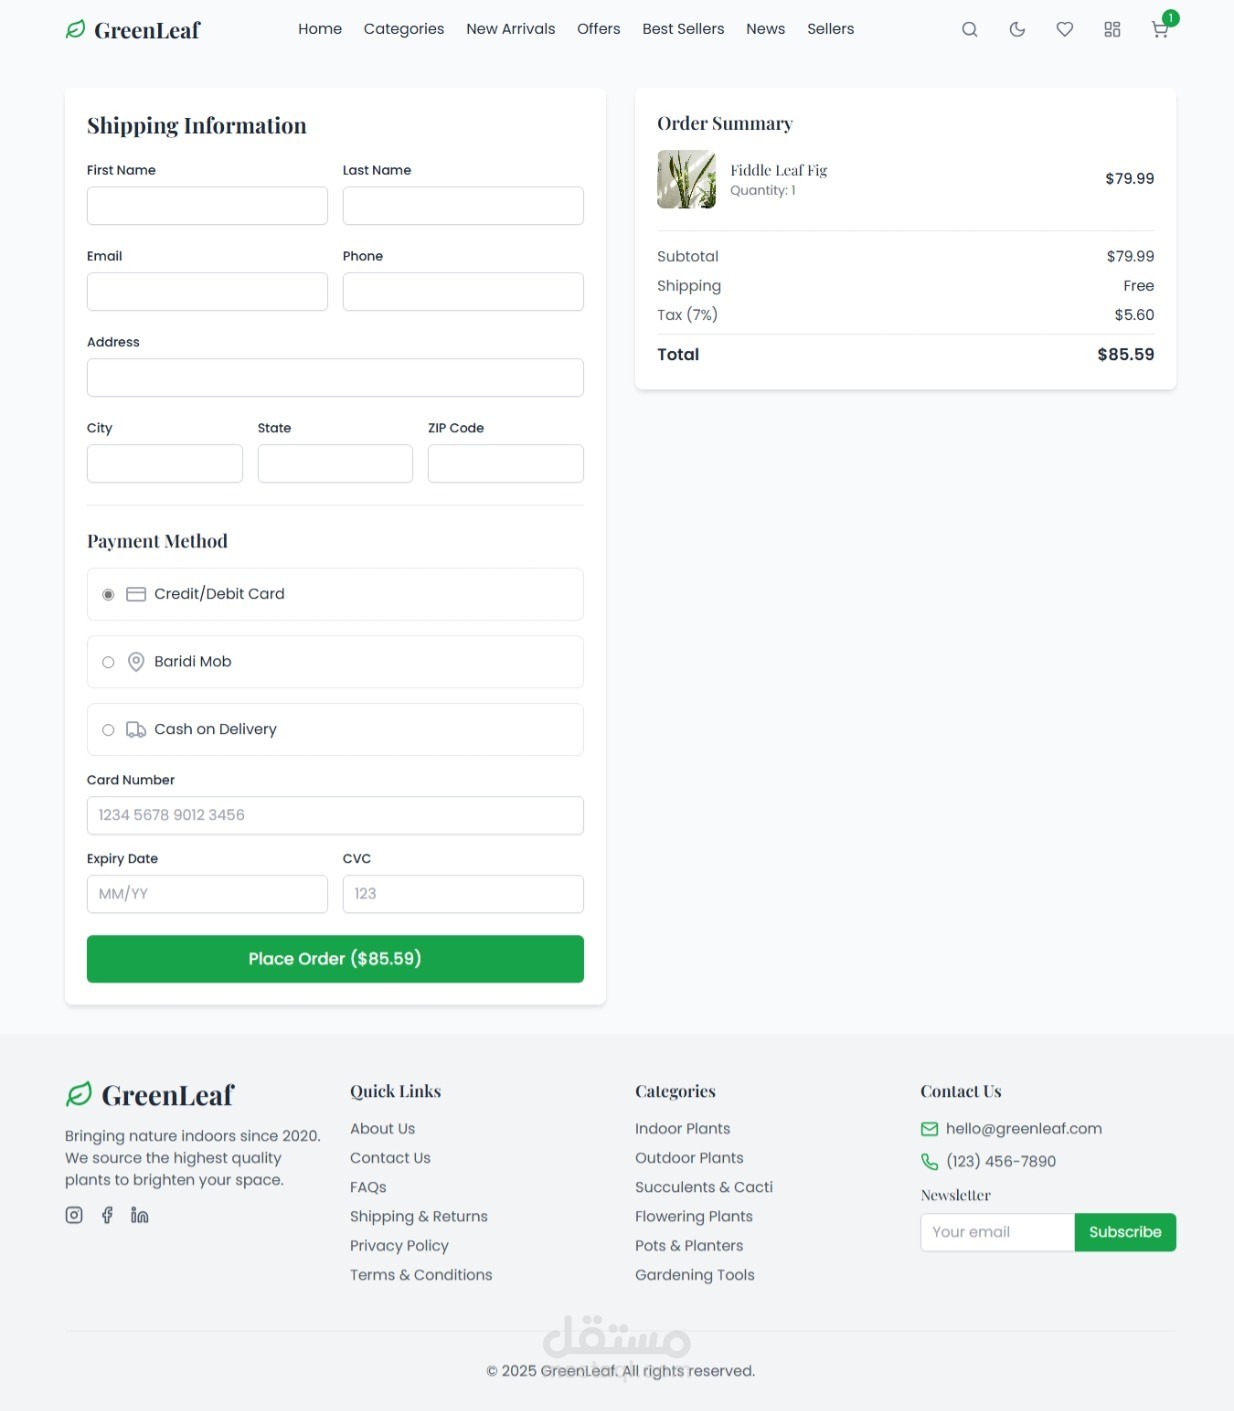Select Cash on Delivery radio button
Image resolution: width=1234 pixels, height=1411 pixels.
tap(108, 730)
